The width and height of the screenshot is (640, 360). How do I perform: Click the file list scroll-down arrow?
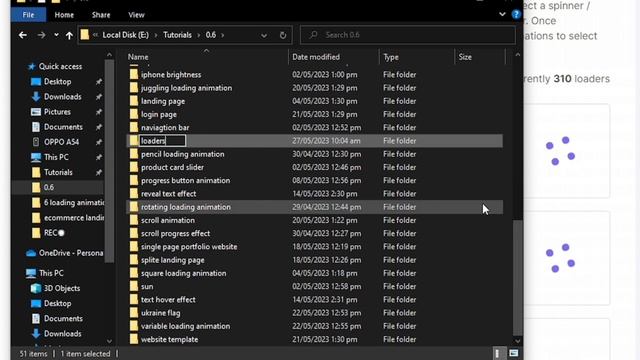518,341
